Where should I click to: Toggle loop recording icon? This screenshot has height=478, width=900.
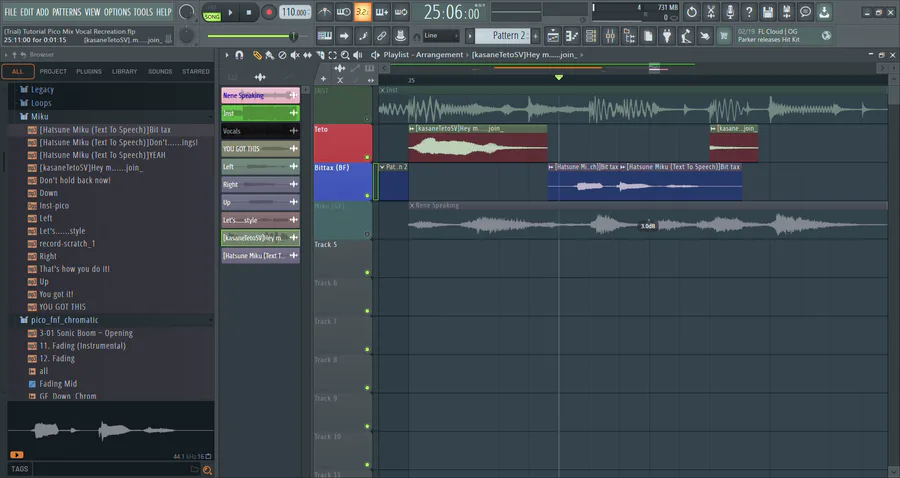click(401, 11)
